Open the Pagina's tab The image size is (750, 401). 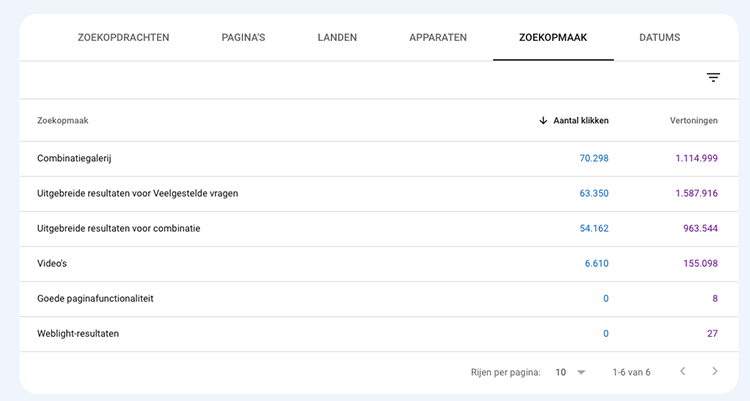click(243, 38)
